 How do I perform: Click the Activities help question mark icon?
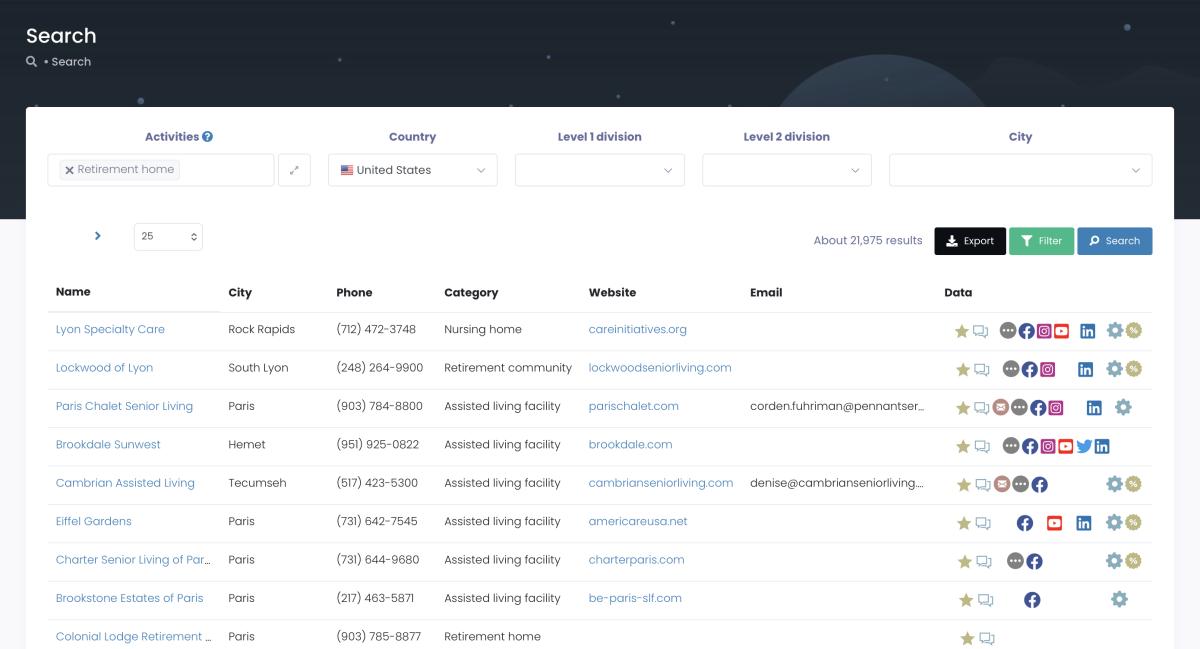pyautogui.click(x=207, y=137)
